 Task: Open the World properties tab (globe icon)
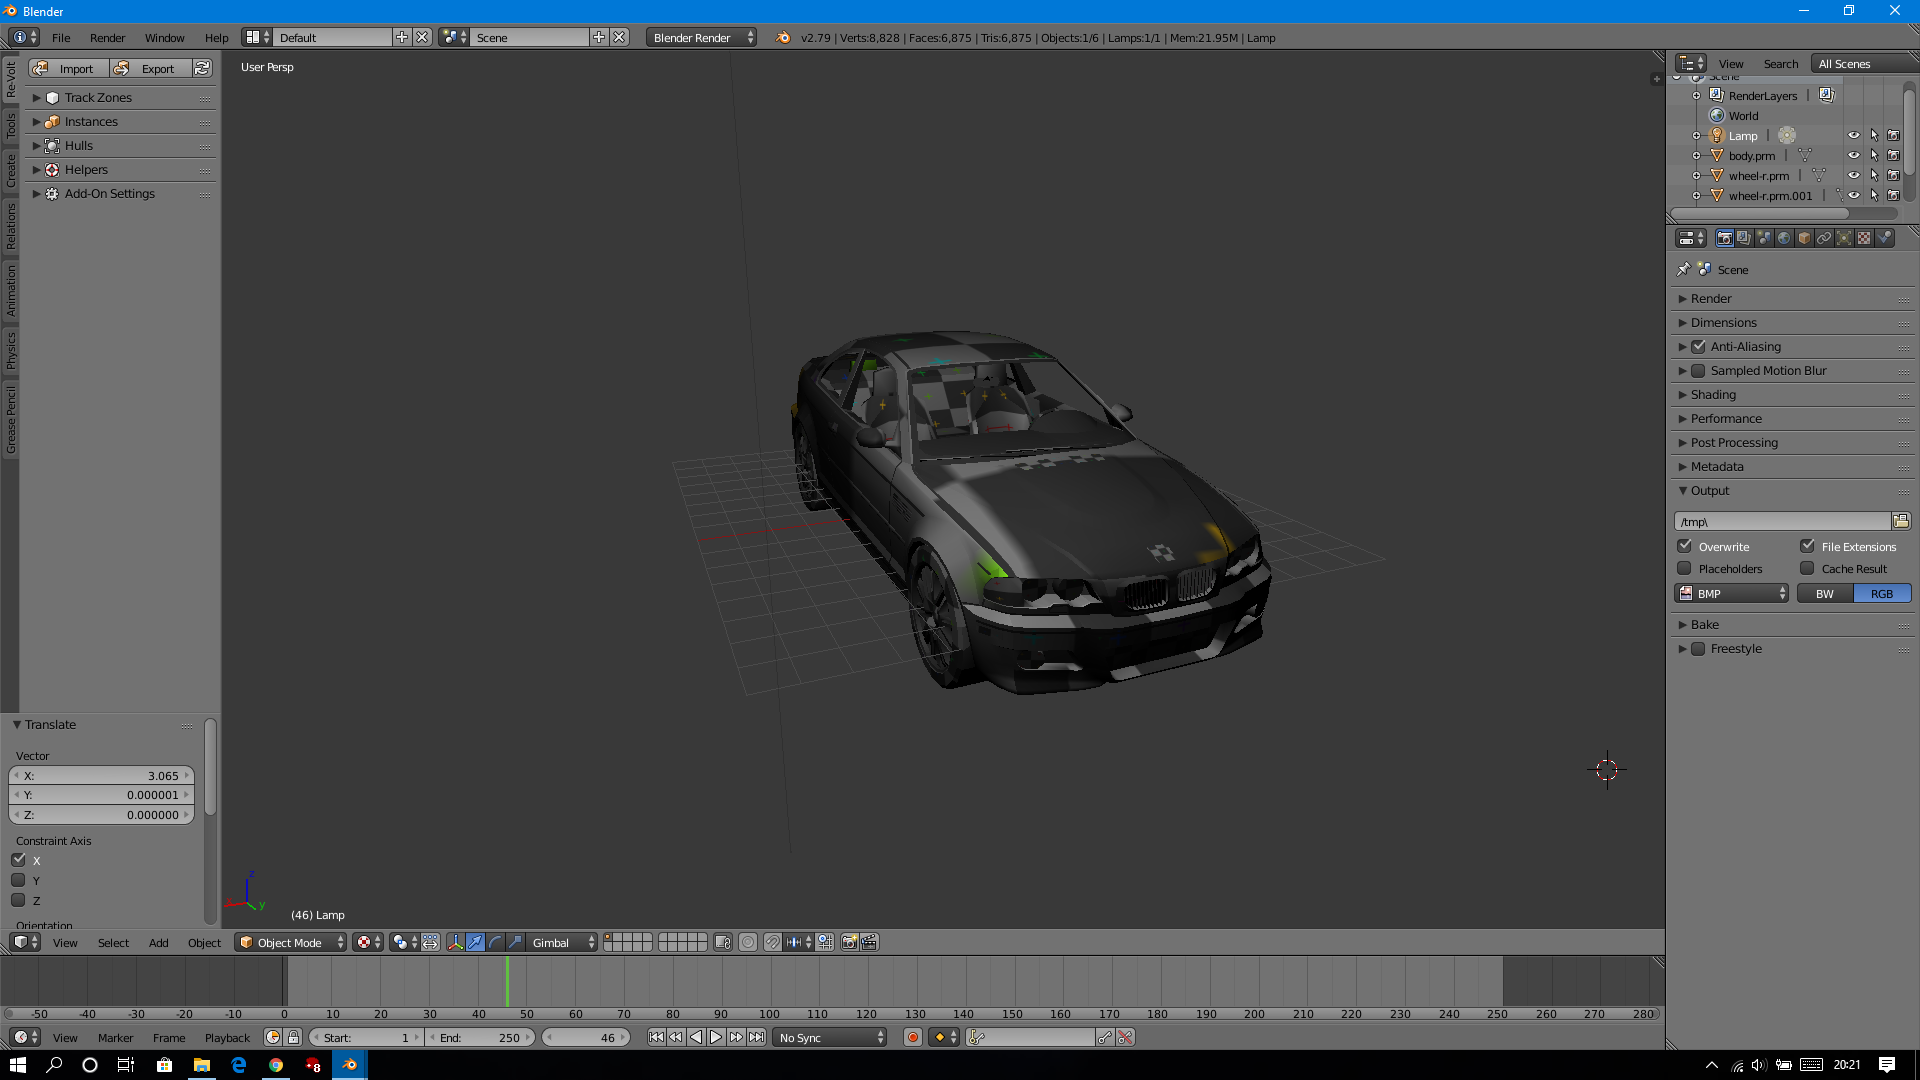coord(1784,238)
